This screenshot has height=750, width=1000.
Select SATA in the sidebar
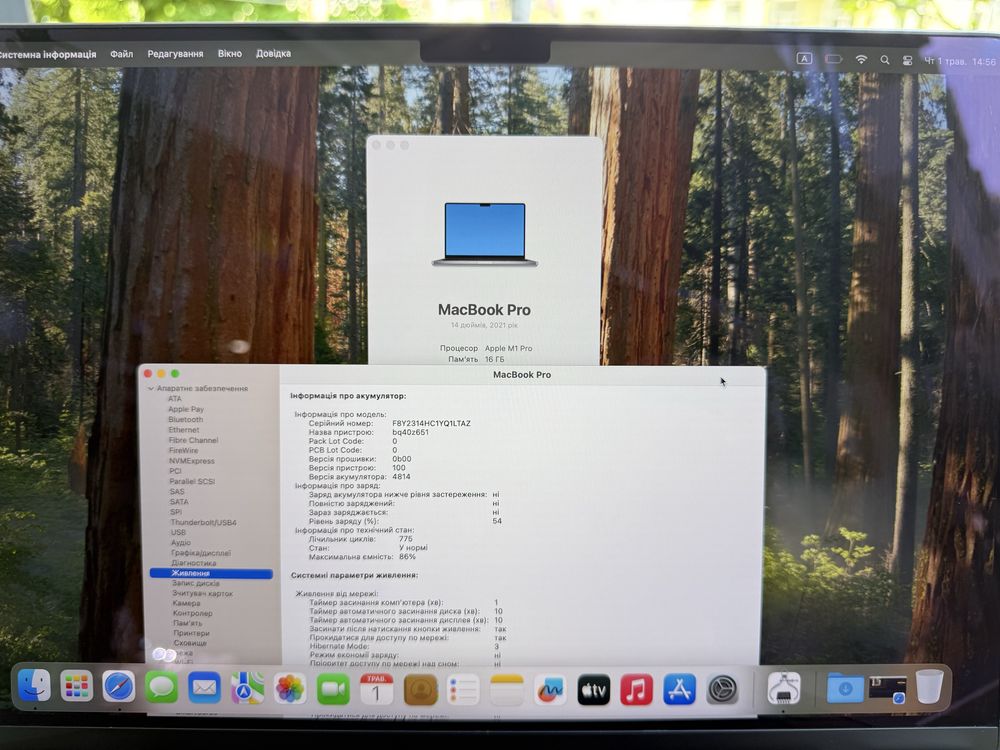click(x=179, y=501)
